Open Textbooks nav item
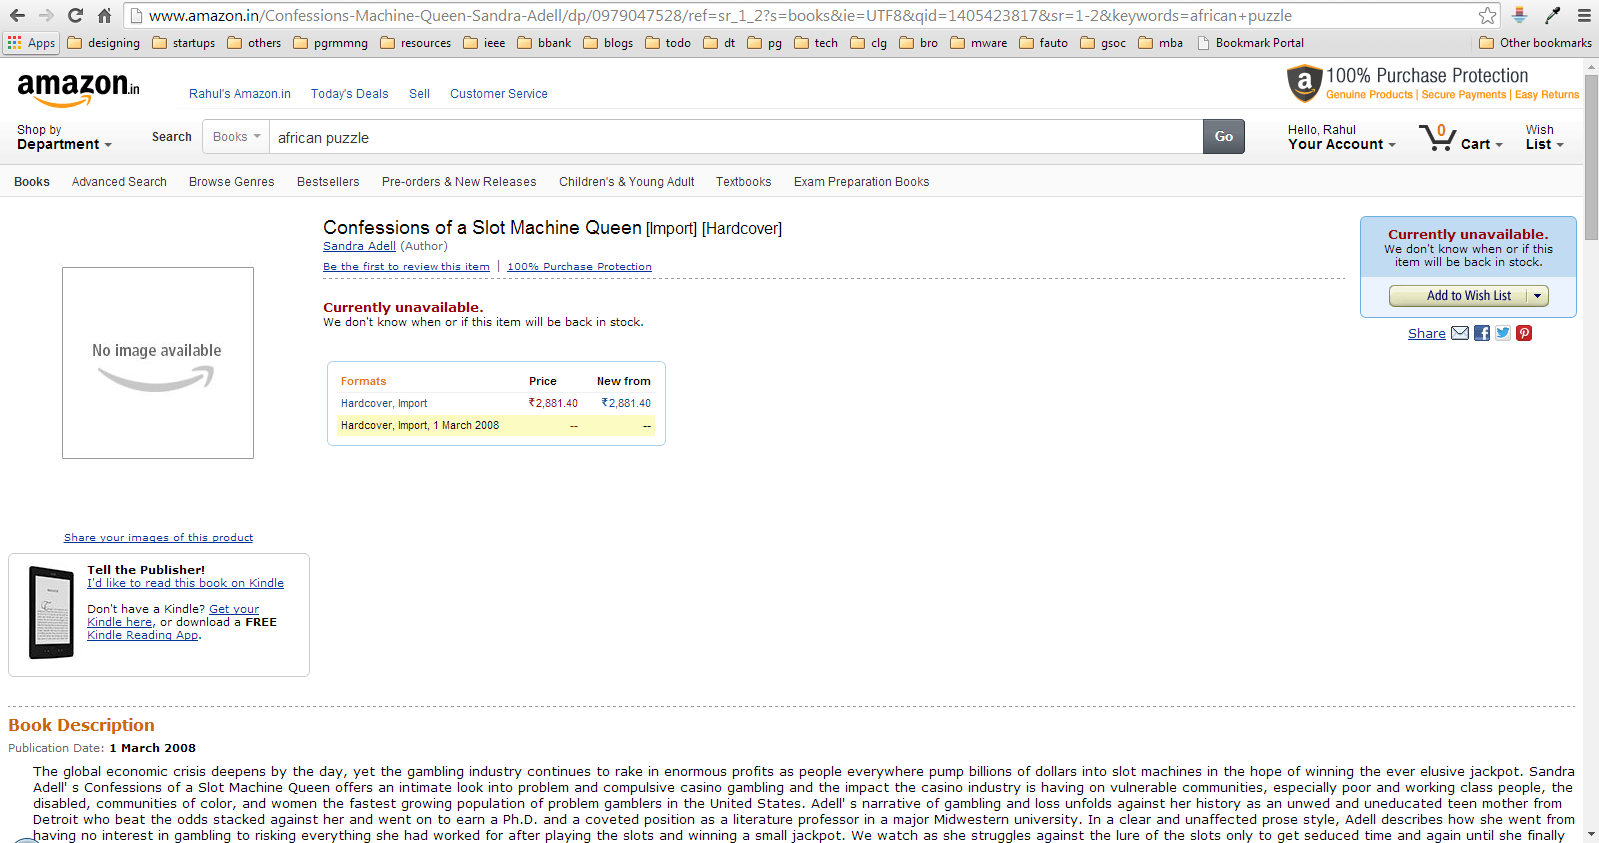This screenshot has height=843, width=1599. 743,182
